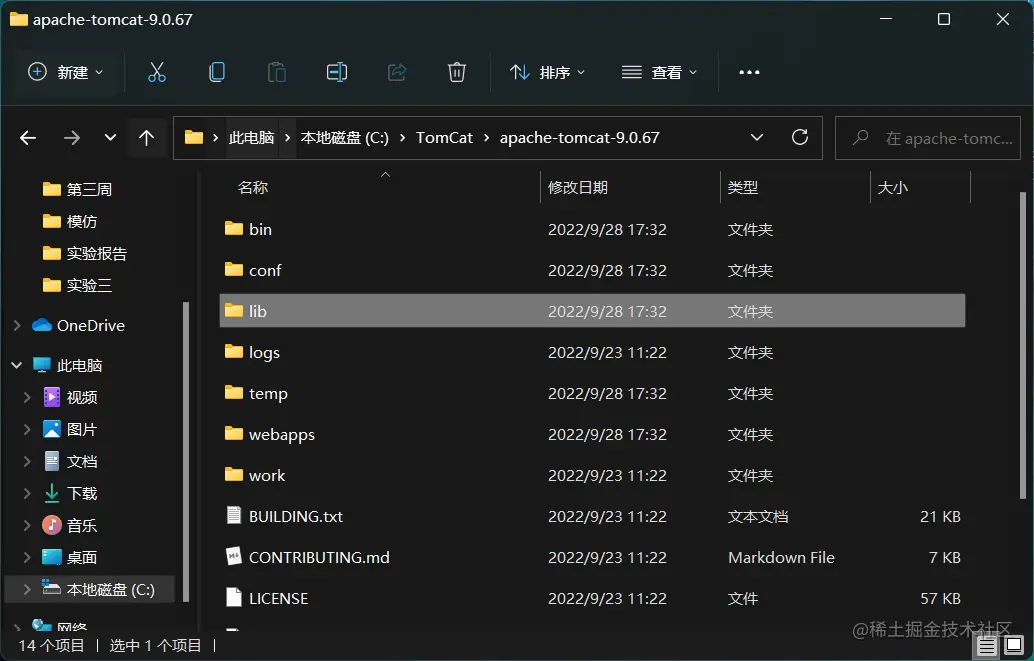Select 实验报告 folder in sidebar
Image resolution: width=1034 pixels, height=661 pixels.
85,253
